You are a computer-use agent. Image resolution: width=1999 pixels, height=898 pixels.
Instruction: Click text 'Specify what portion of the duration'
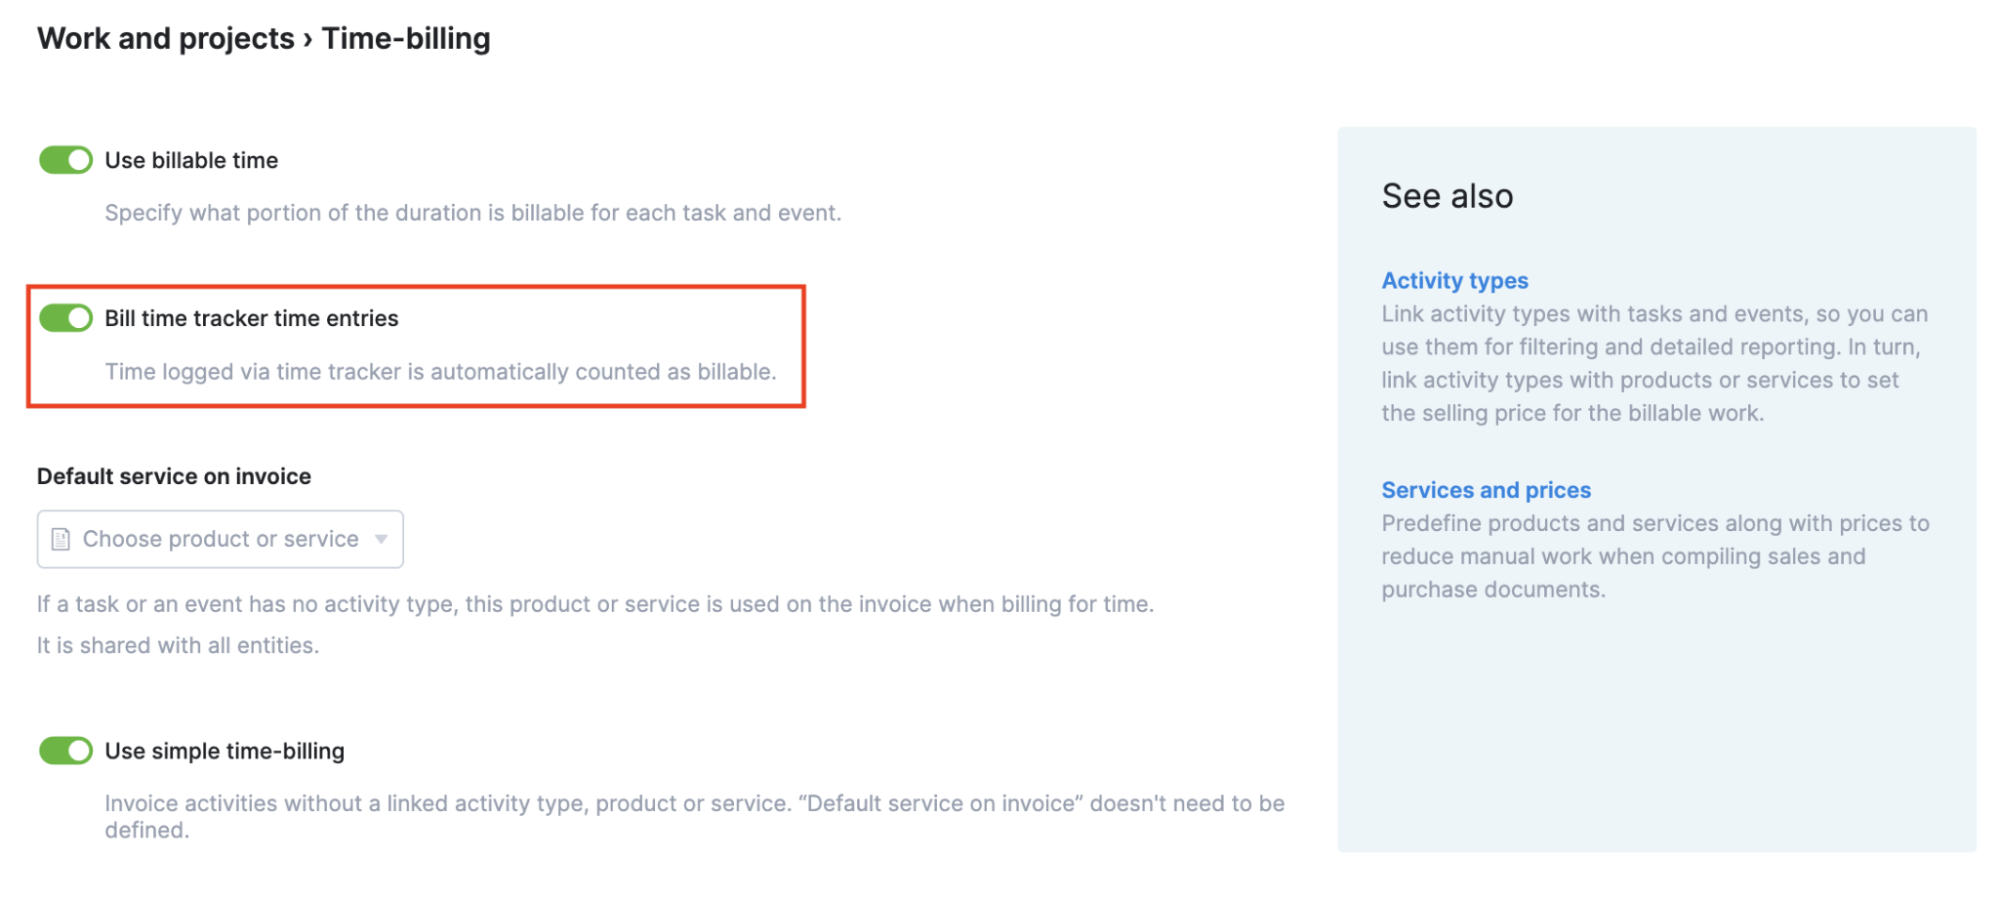coord(293,213)
